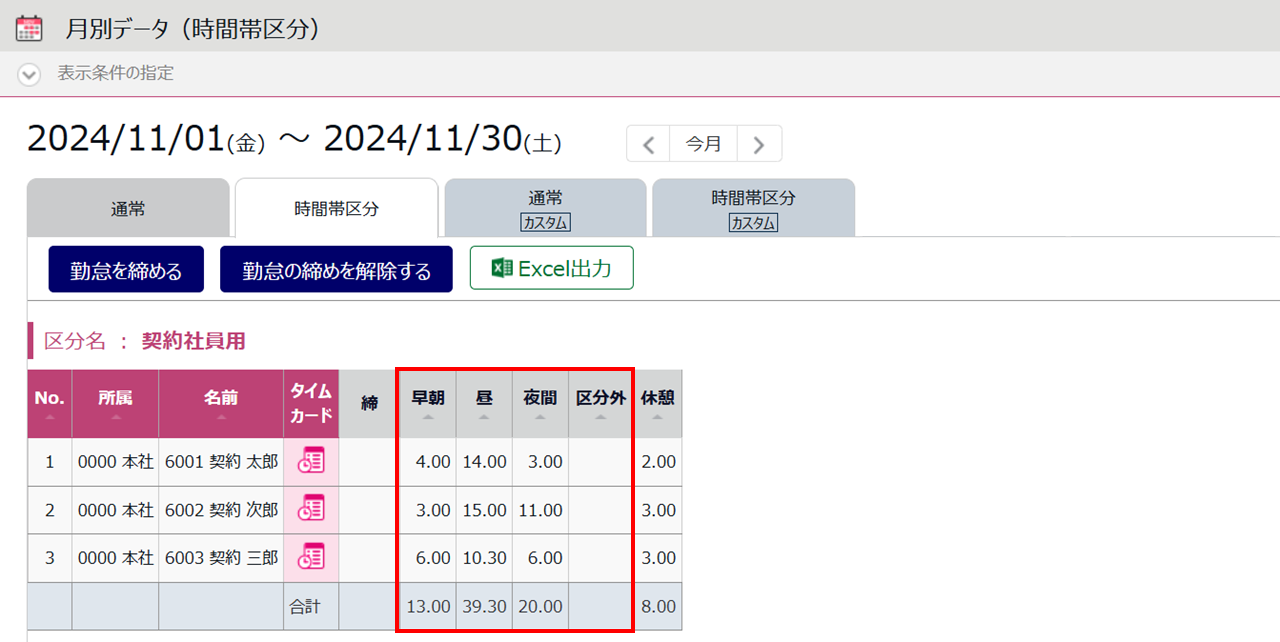Open the 通常 カスタム tab
Viewport: 1280px width, 642px height.
tap(545, 208)
